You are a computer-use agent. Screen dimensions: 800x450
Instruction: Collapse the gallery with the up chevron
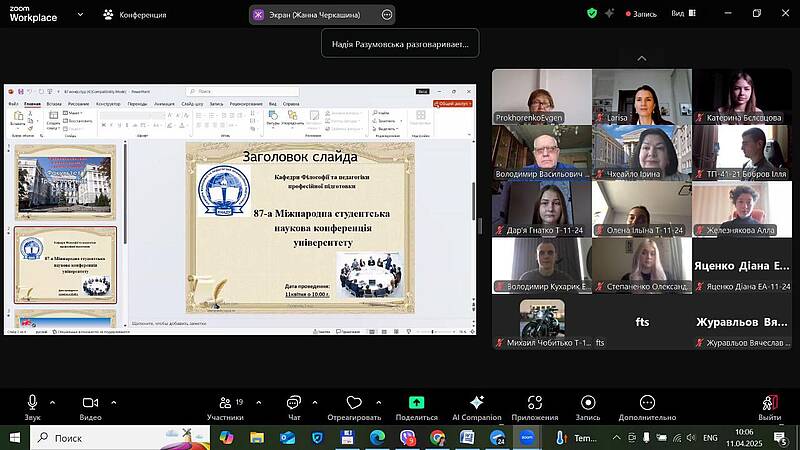641,59
